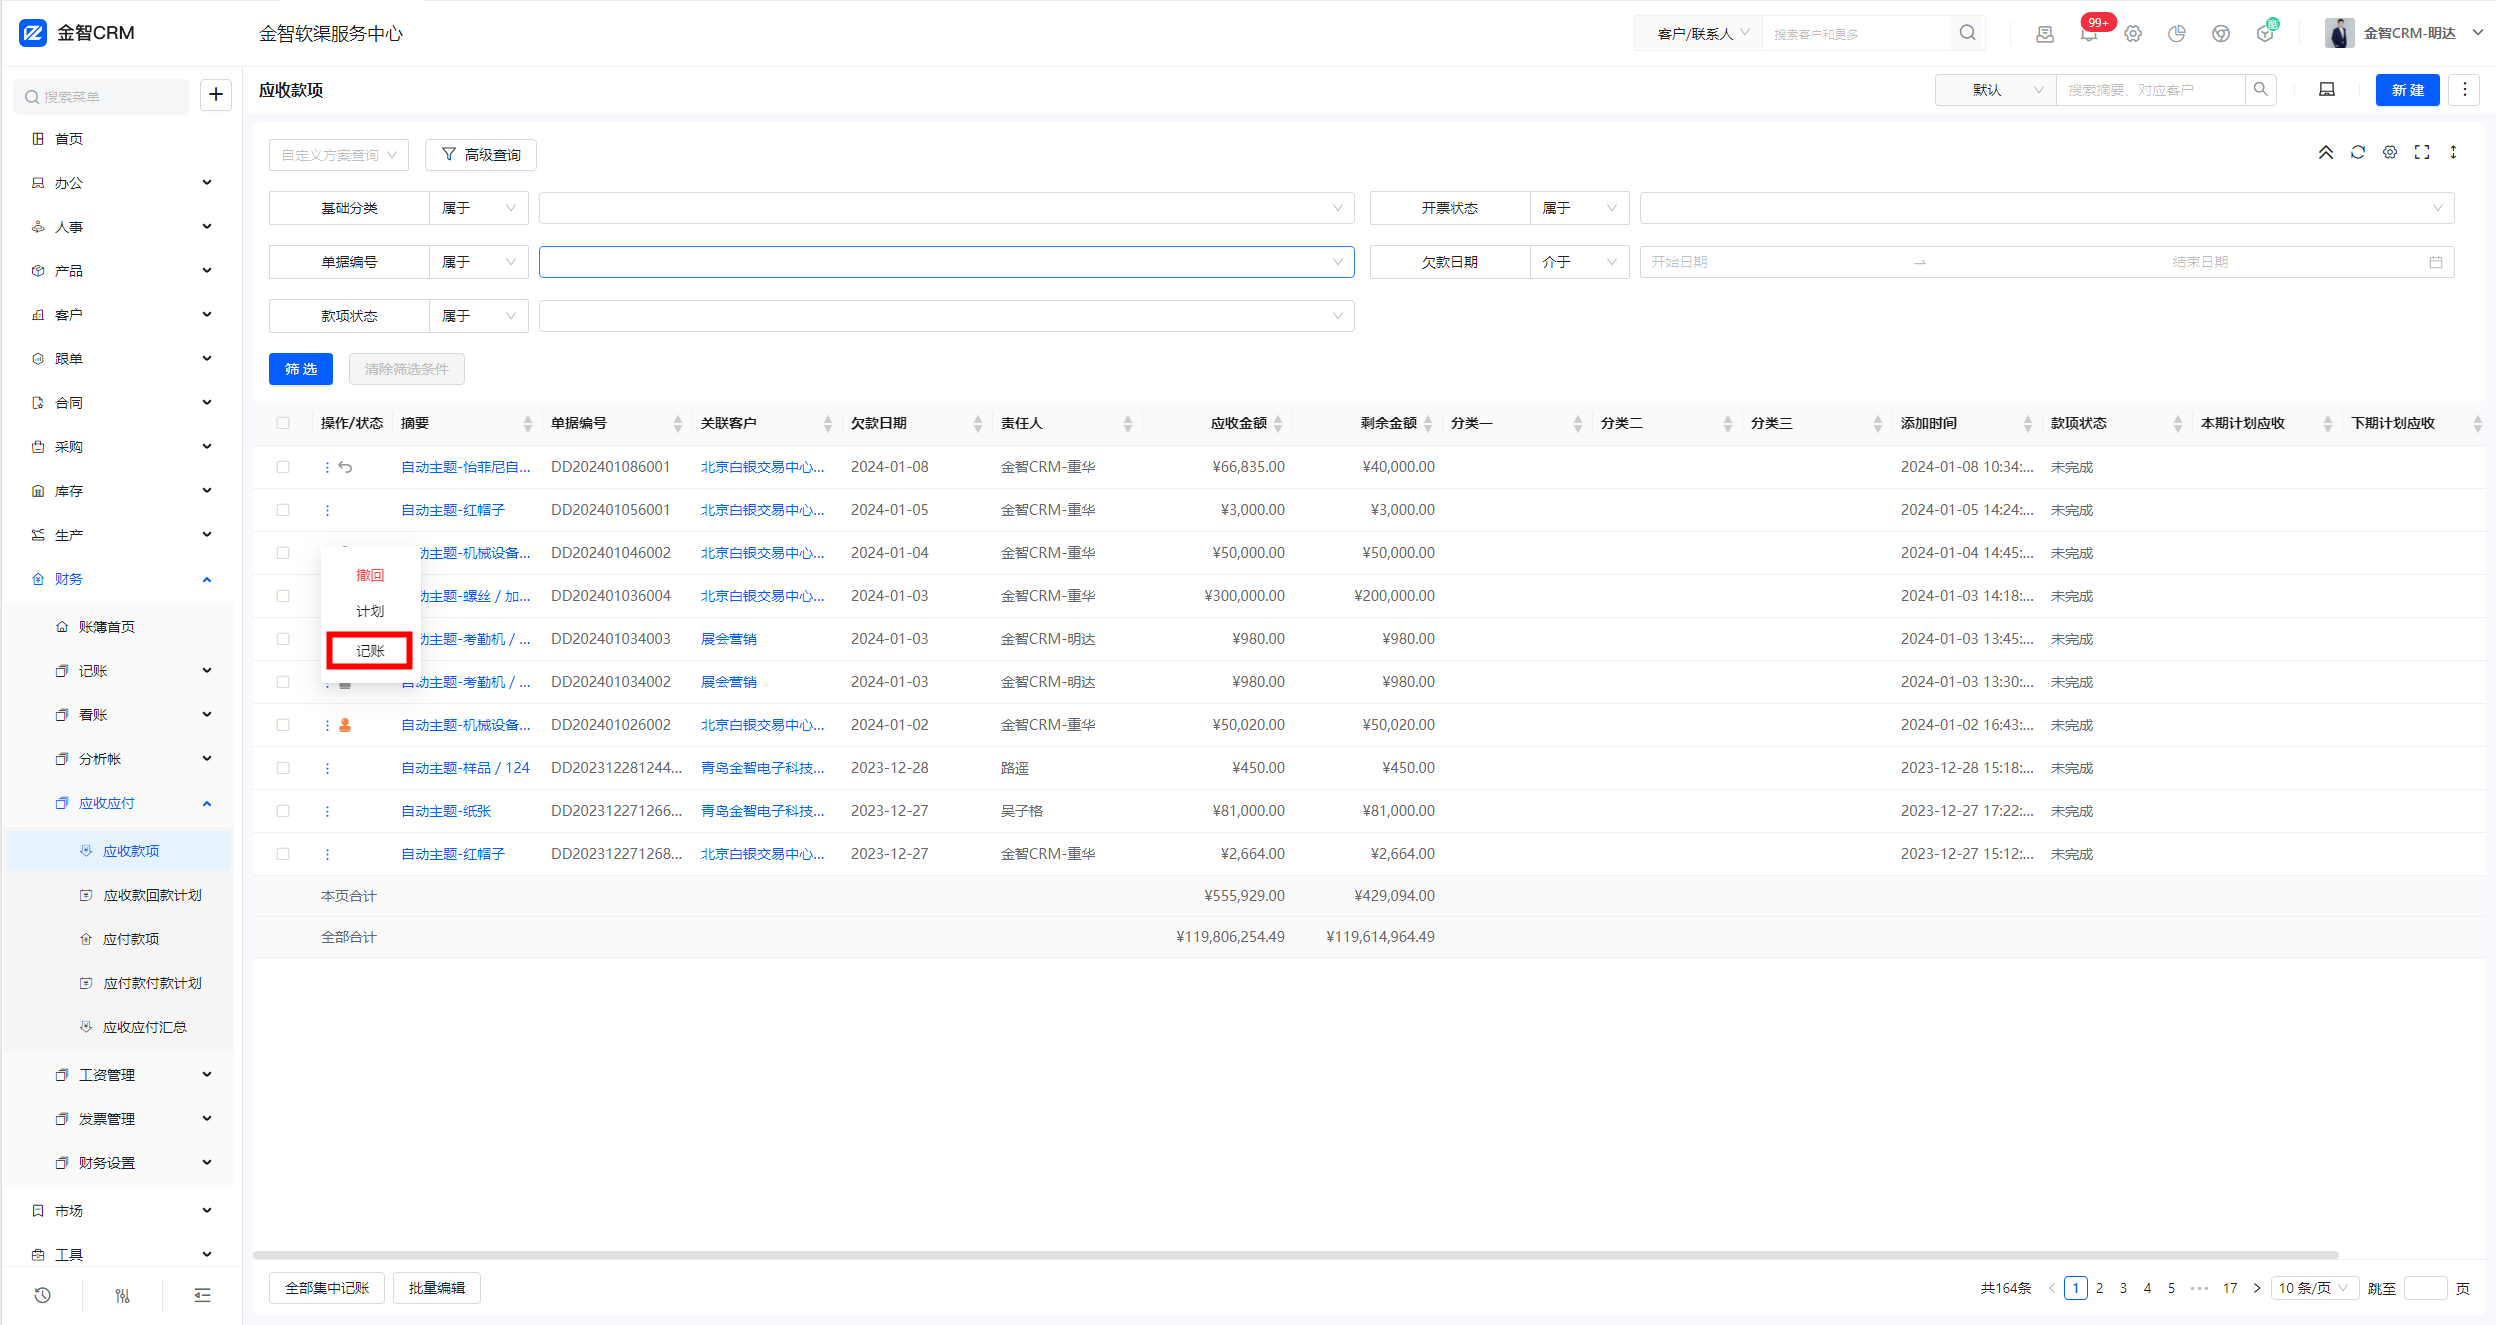
Task: Open the 单据编号 value dropdown
Action: pos(946,262)
